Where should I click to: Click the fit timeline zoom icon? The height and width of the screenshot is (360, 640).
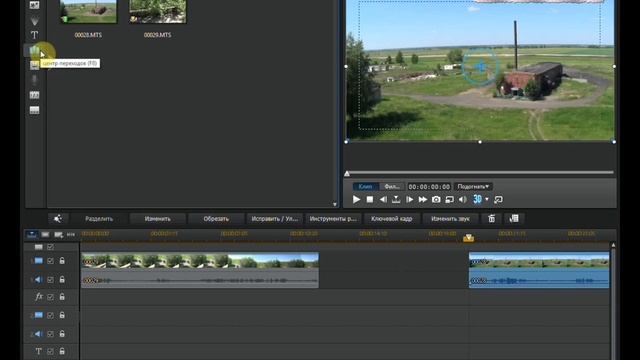tap(71, 234)
